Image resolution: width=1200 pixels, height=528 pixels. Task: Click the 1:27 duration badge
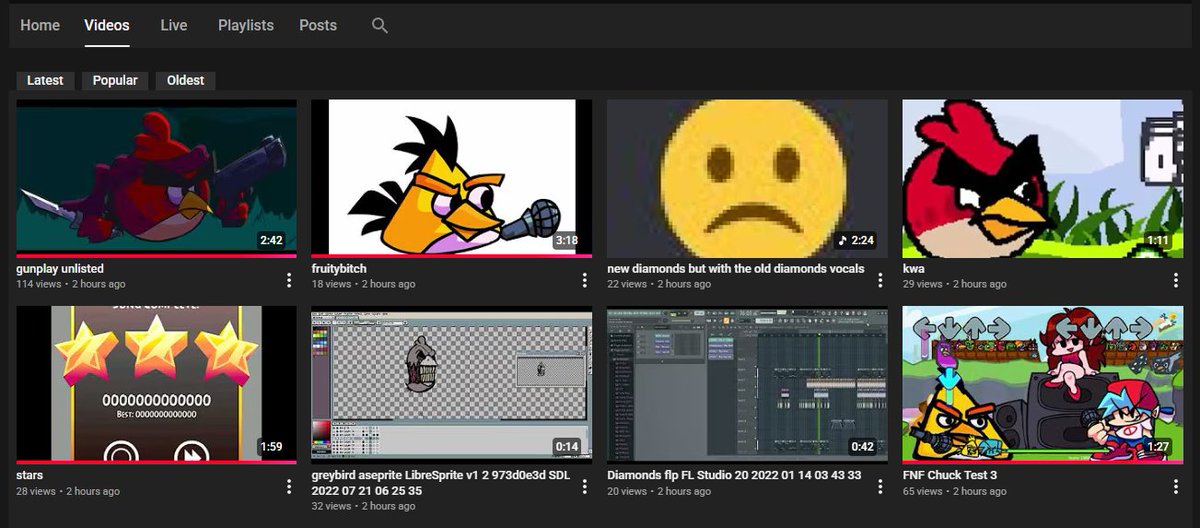[1158, 447]
